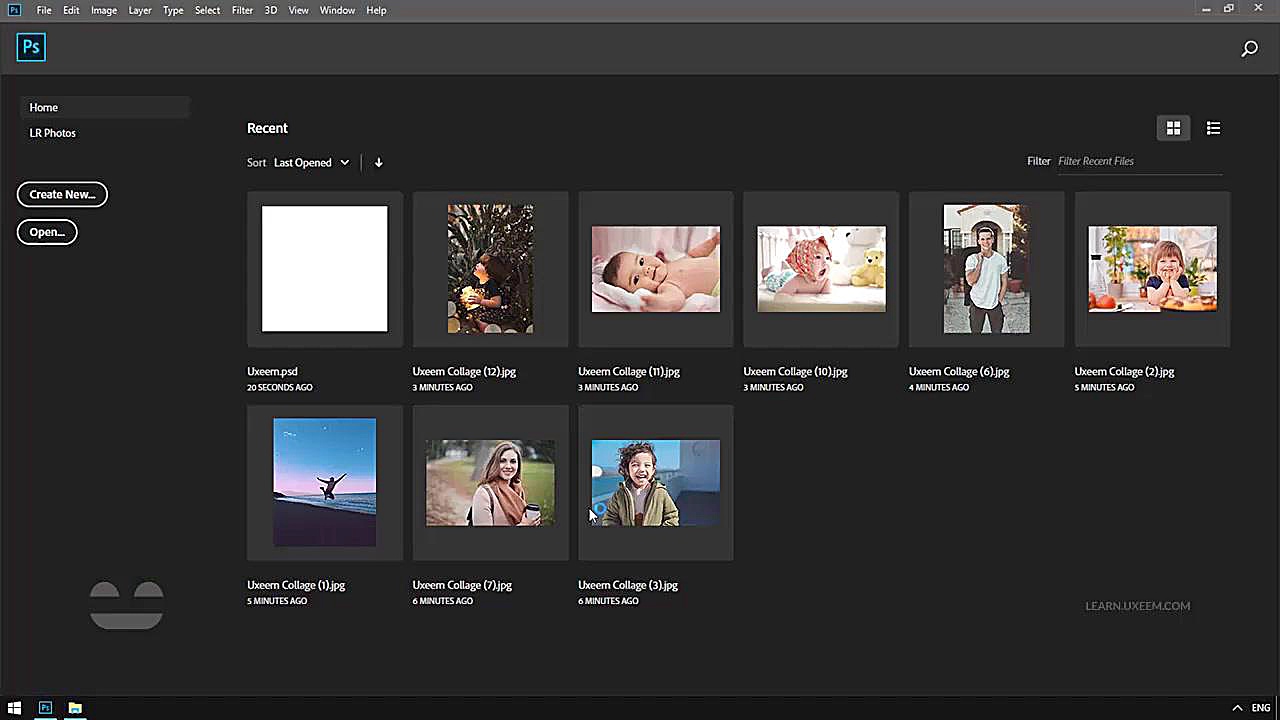Click the Uxeem Collage (3).jpg file name
This screenshot has height=720, width=1280.
pyautogui.click(x=628, y=585)
